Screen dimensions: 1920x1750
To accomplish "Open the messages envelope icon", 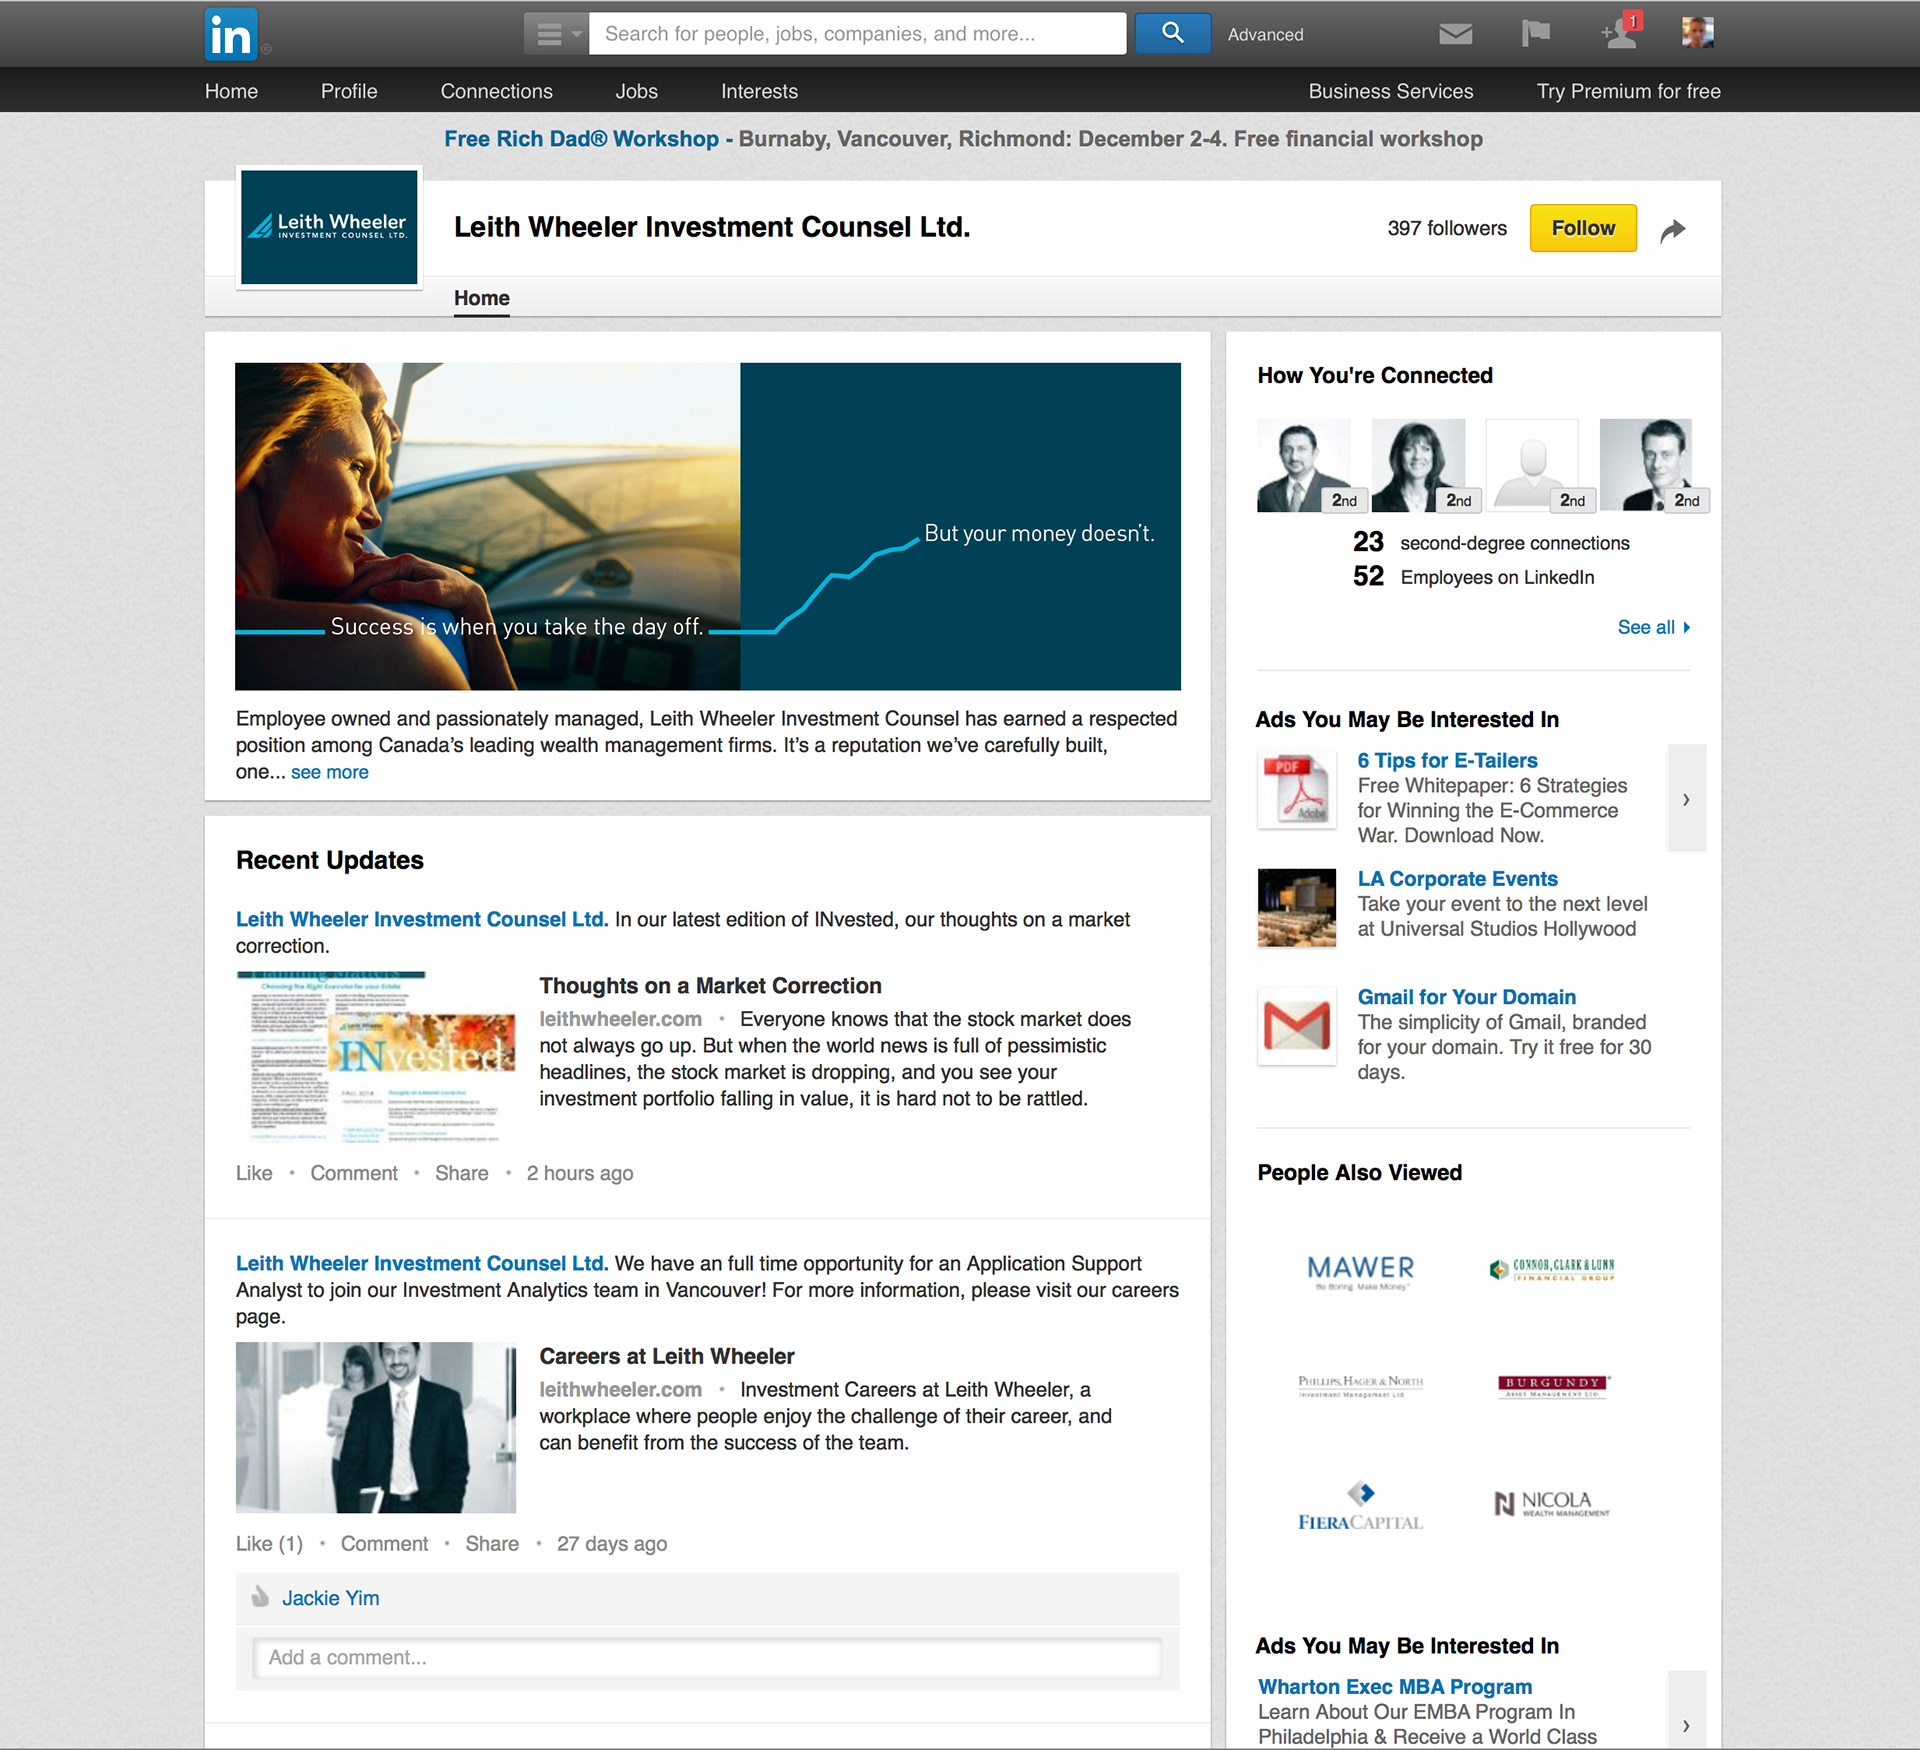I will (x=1455, y=34).
